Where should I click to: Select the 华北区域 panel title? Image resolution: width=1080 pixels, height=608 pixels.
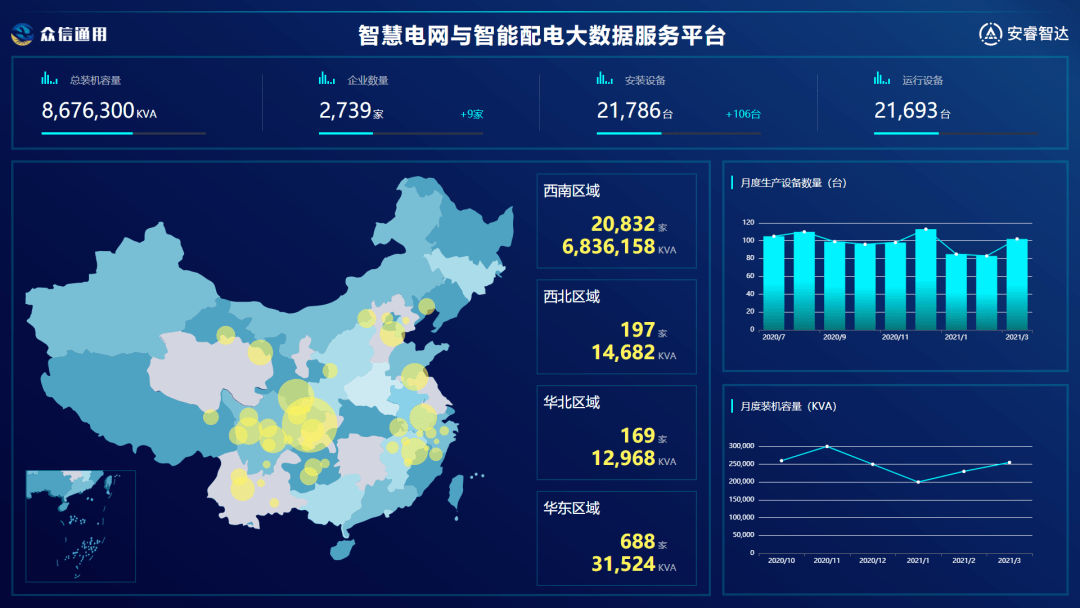[x=573, y=402]
